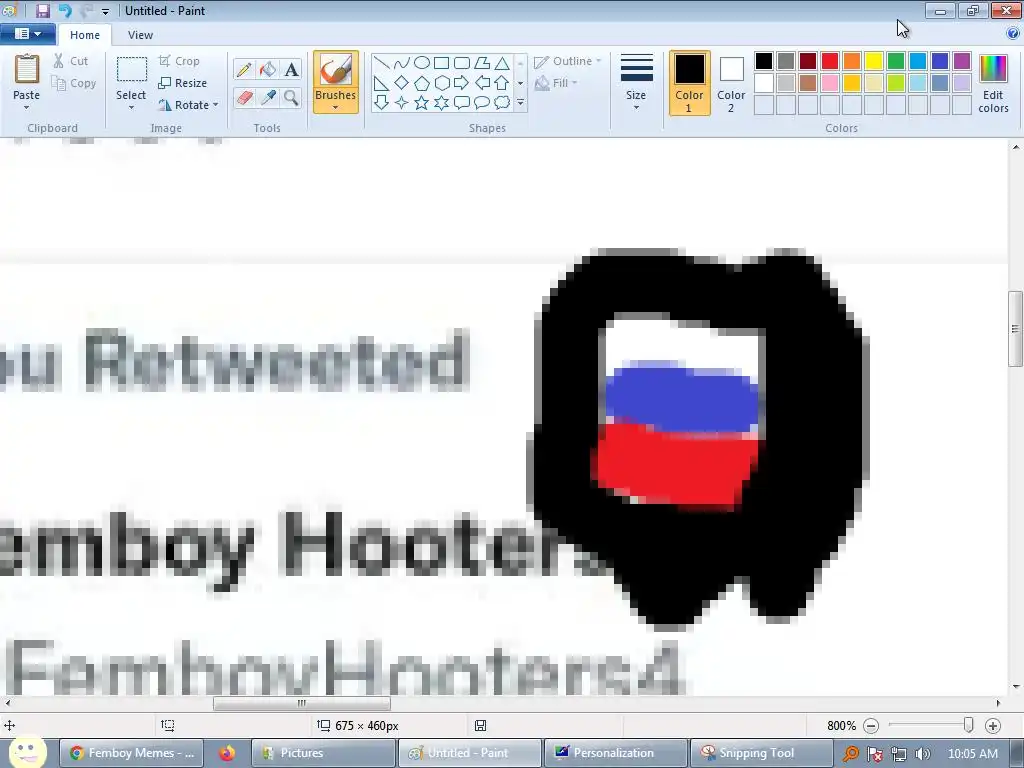
Task: Switch to the Home ribbon tab
Action: [85, 35]
